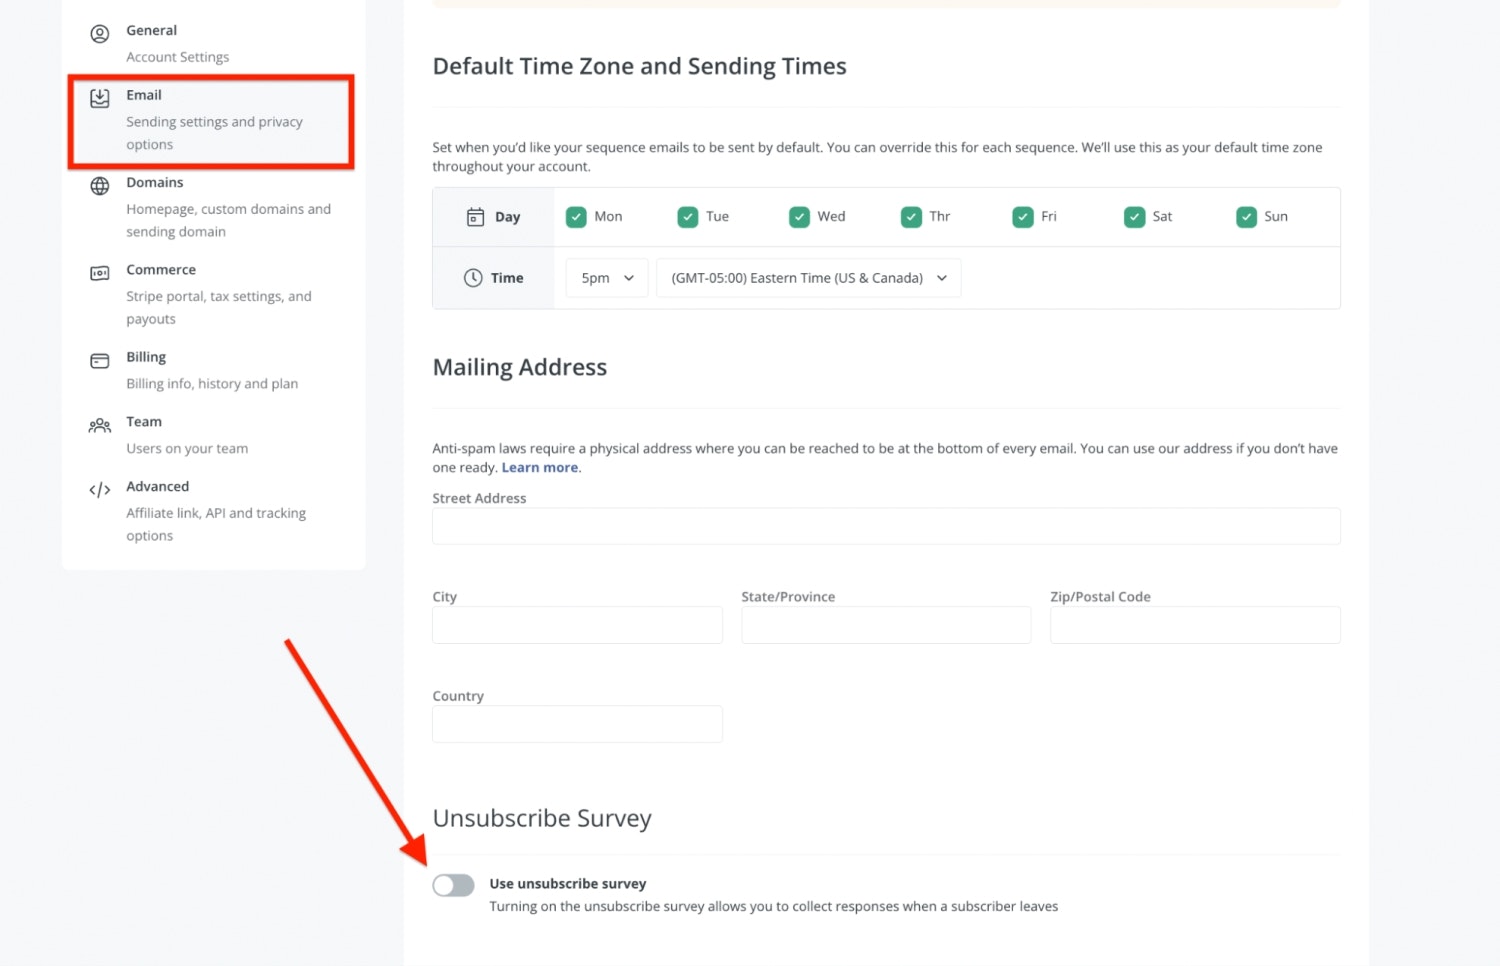The height and width of the screenshot is (966, 1500).
Task: Click the calendar icon beside Day
Action: click(x=476, y=217)
